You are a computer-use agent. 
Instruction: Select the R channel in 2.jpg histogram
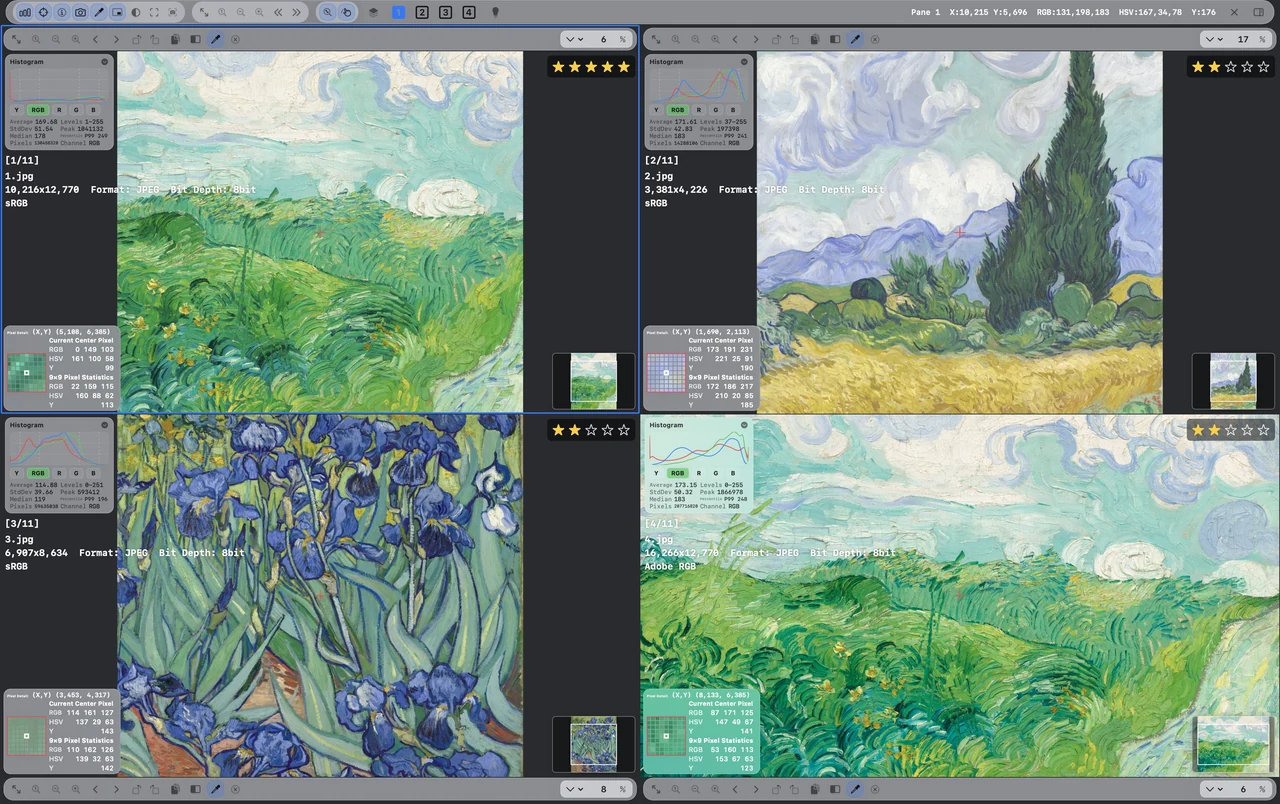[x=699, y=110]
